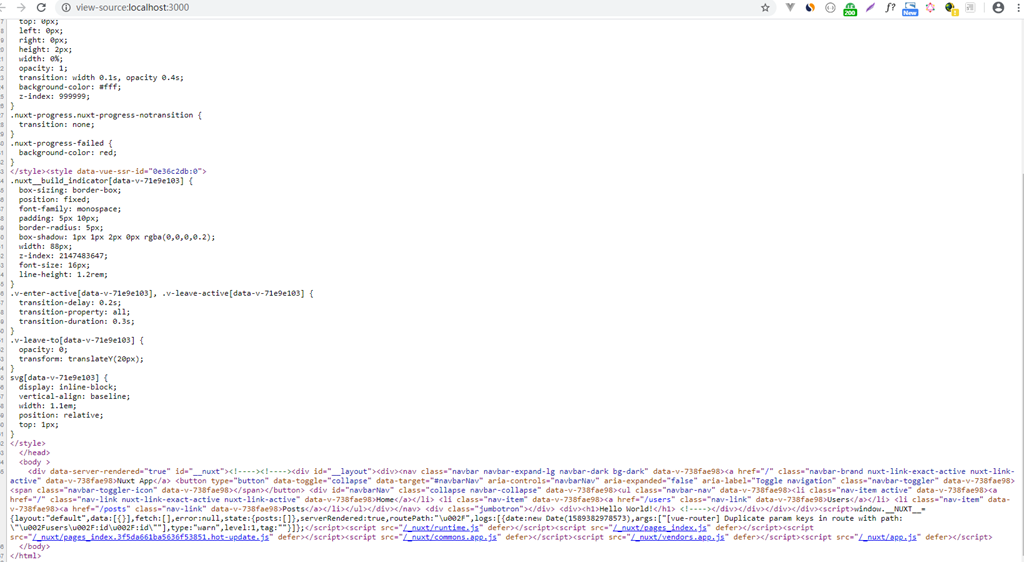Open the blue New badge extension
Image resolution: width=1024 pixels, height=562 pixels.
coord(910,8)
